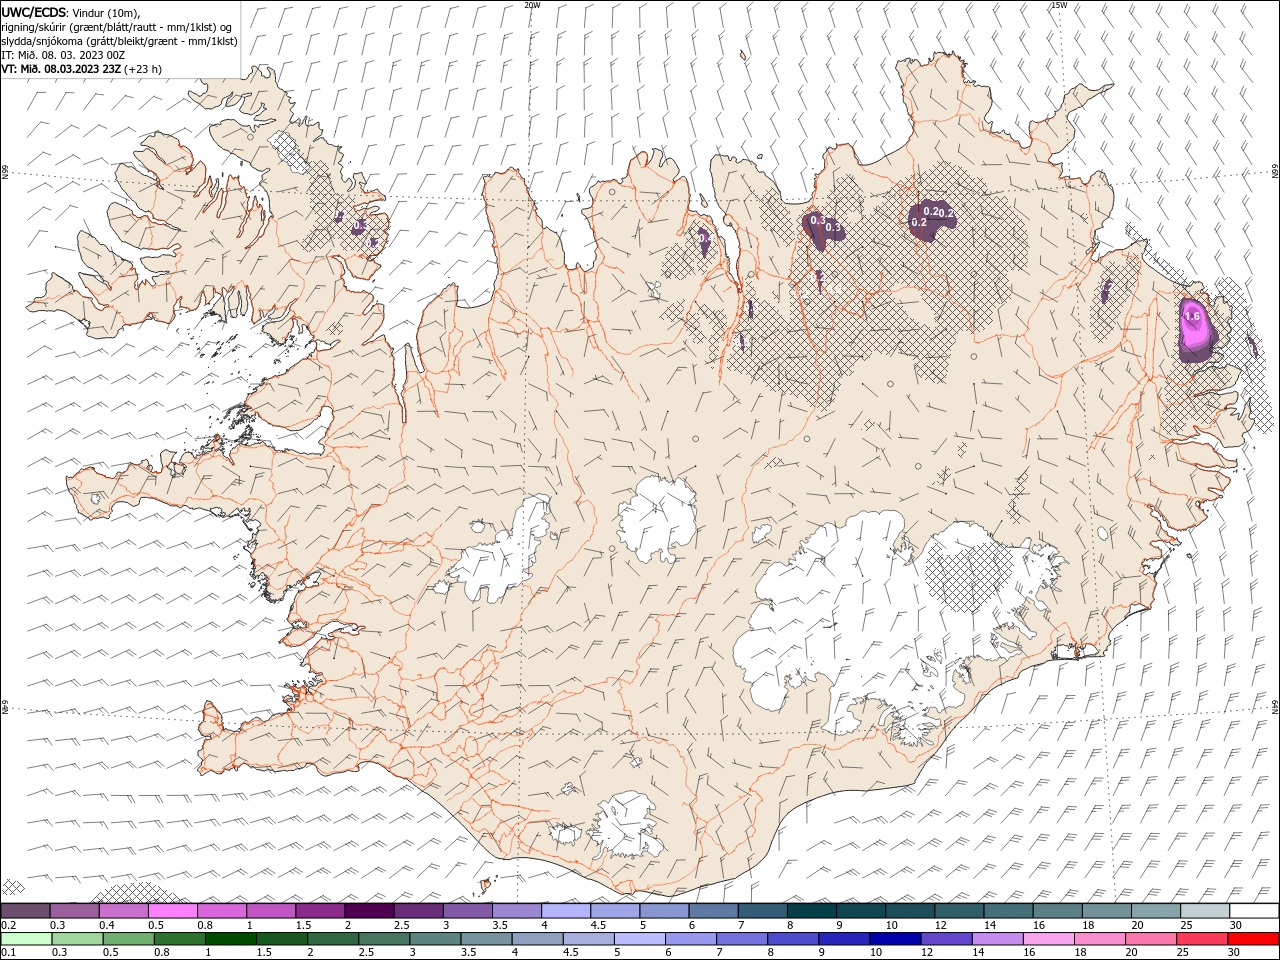1280x960 pixels.
Task: Select the dark purple 2 swatch, top legend bar
Action: click(x=369, y=911)
